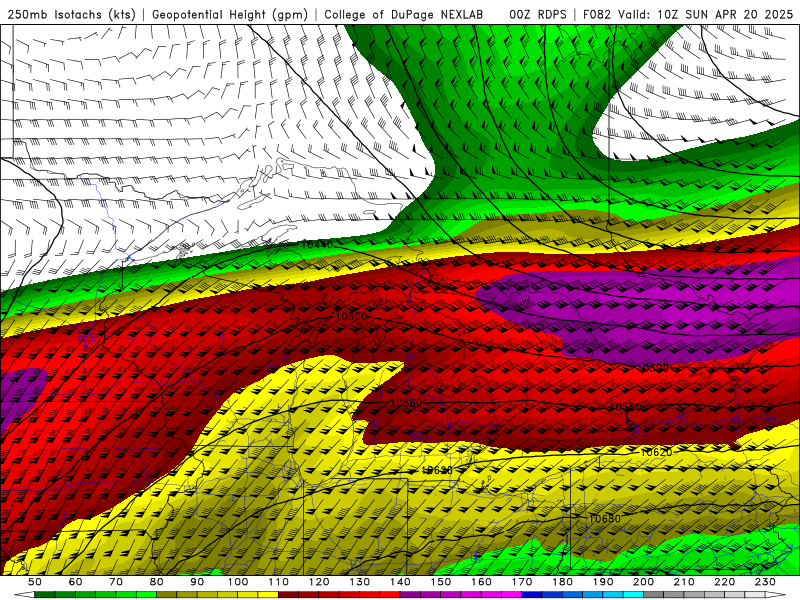Click the 70 knot legend label
800x600 pixels.
116,582
